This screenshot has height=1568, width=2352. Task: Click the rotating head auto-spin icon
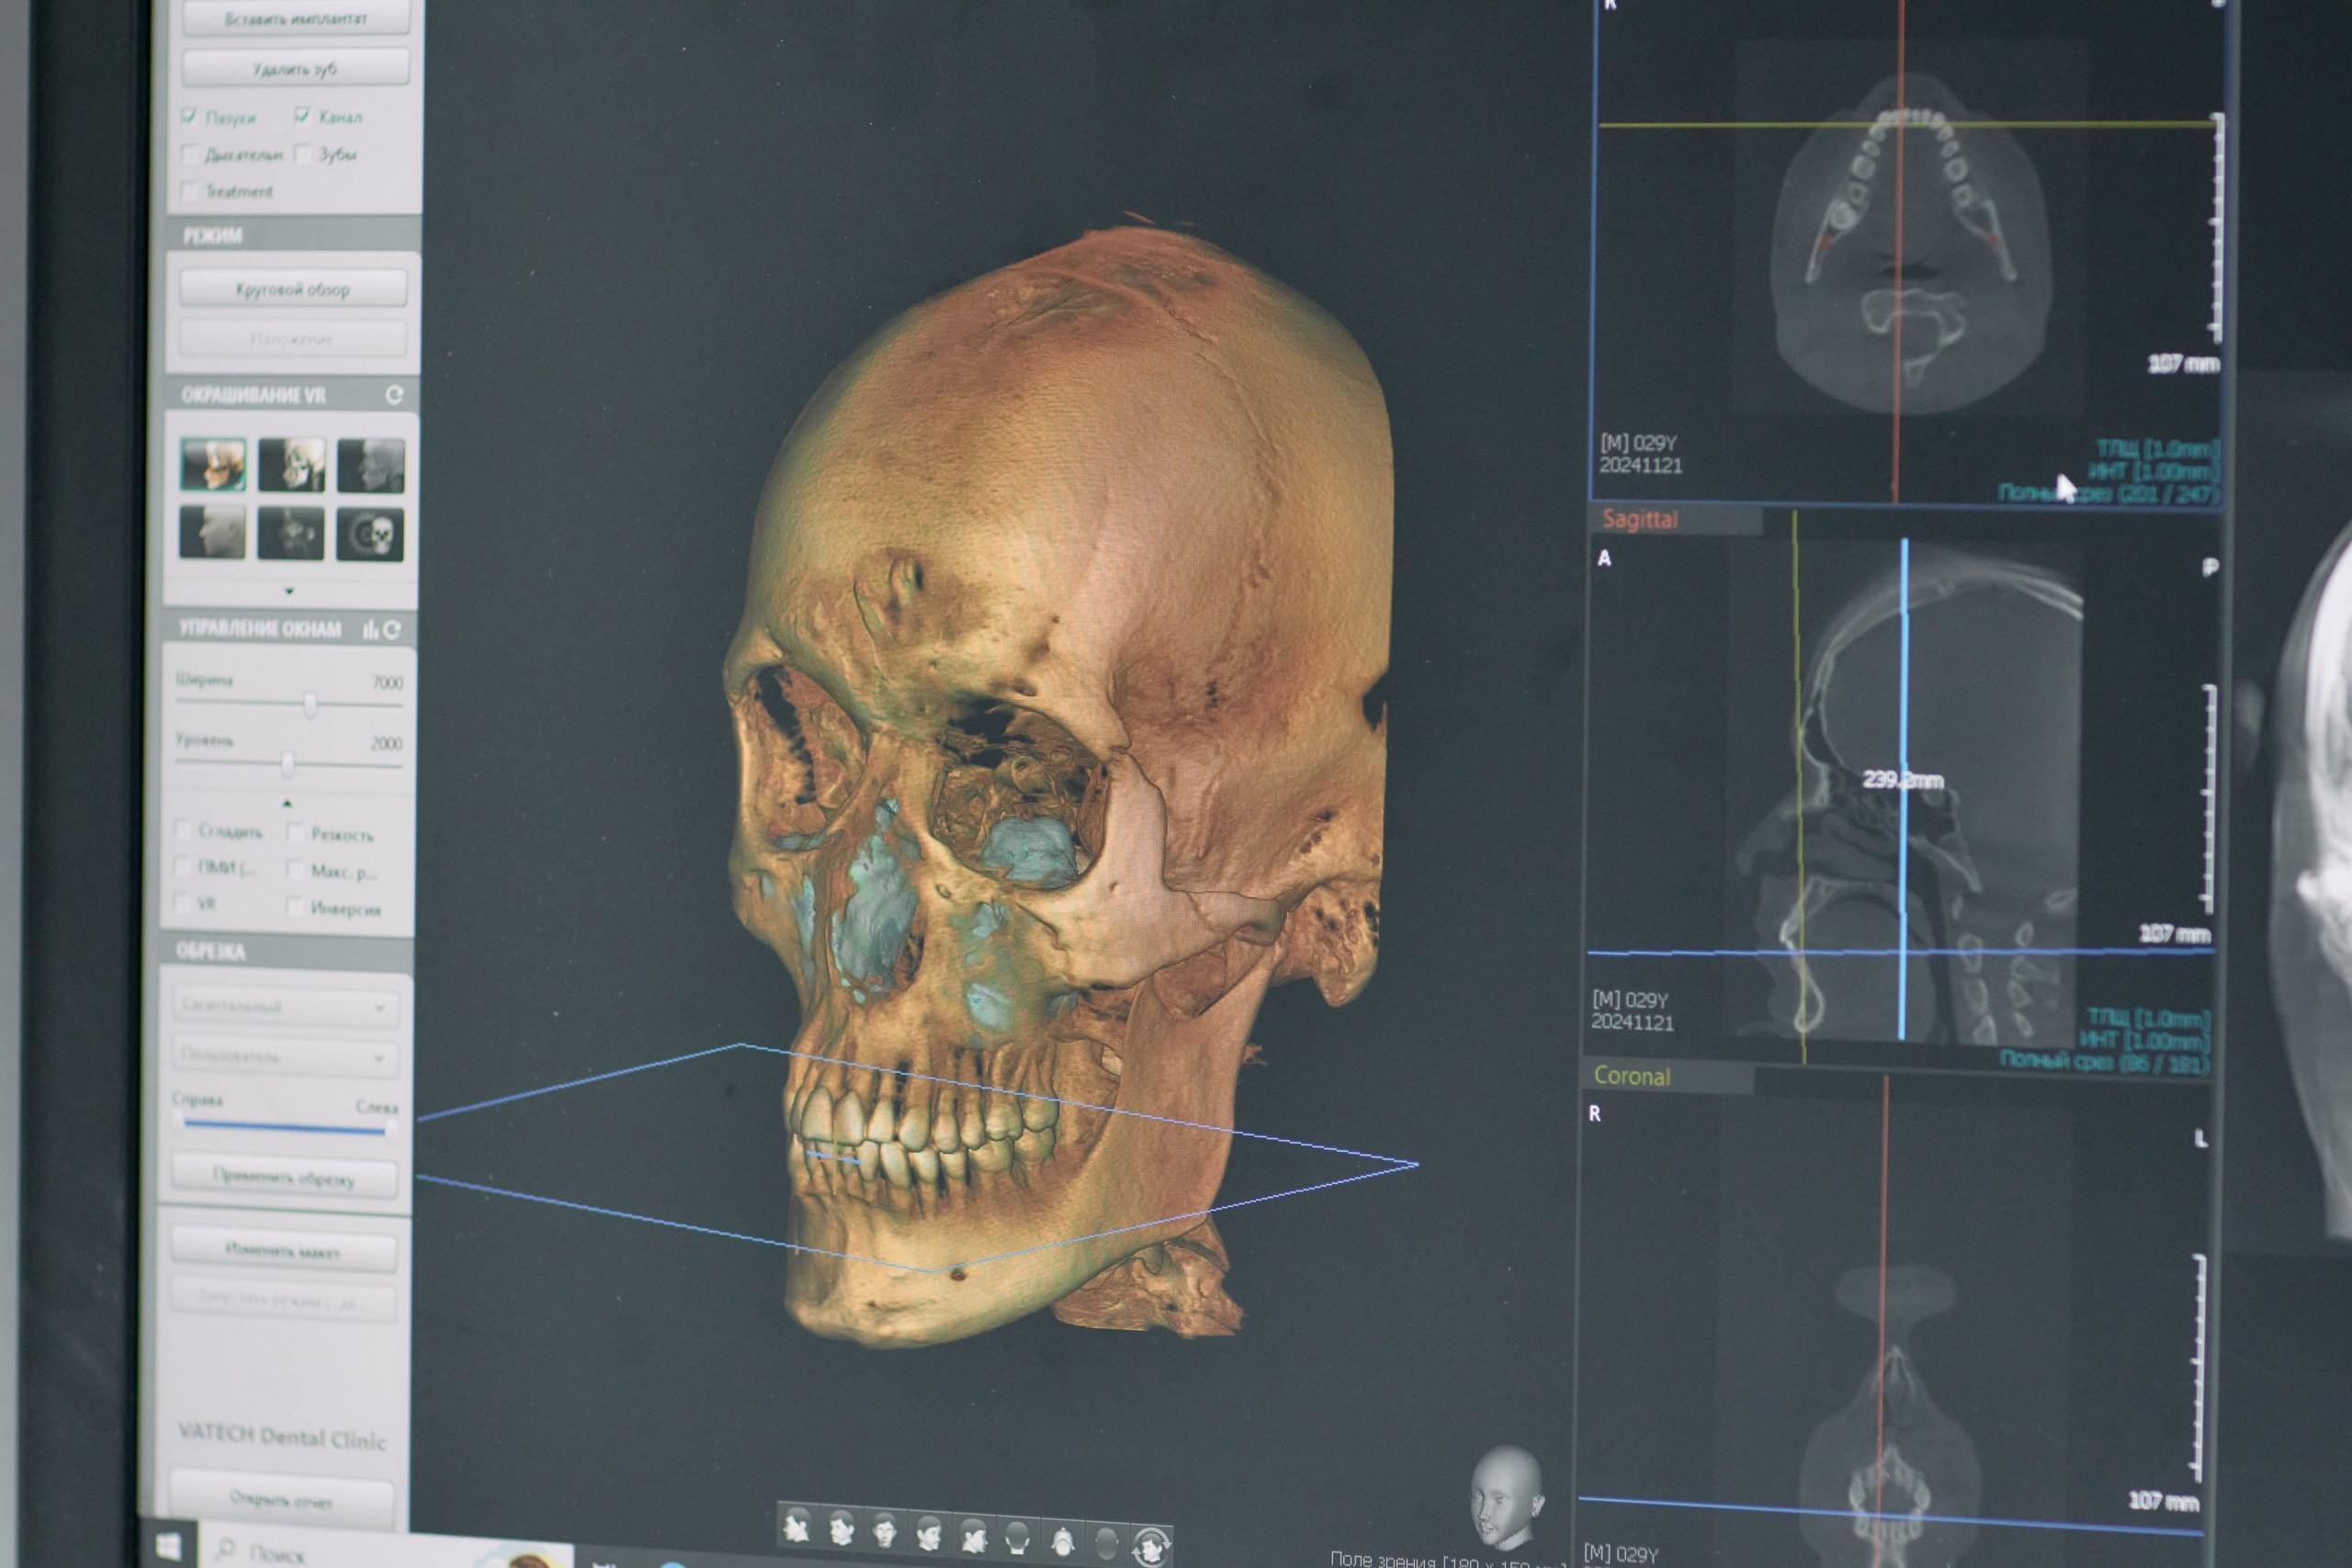coord(1152,1548)
